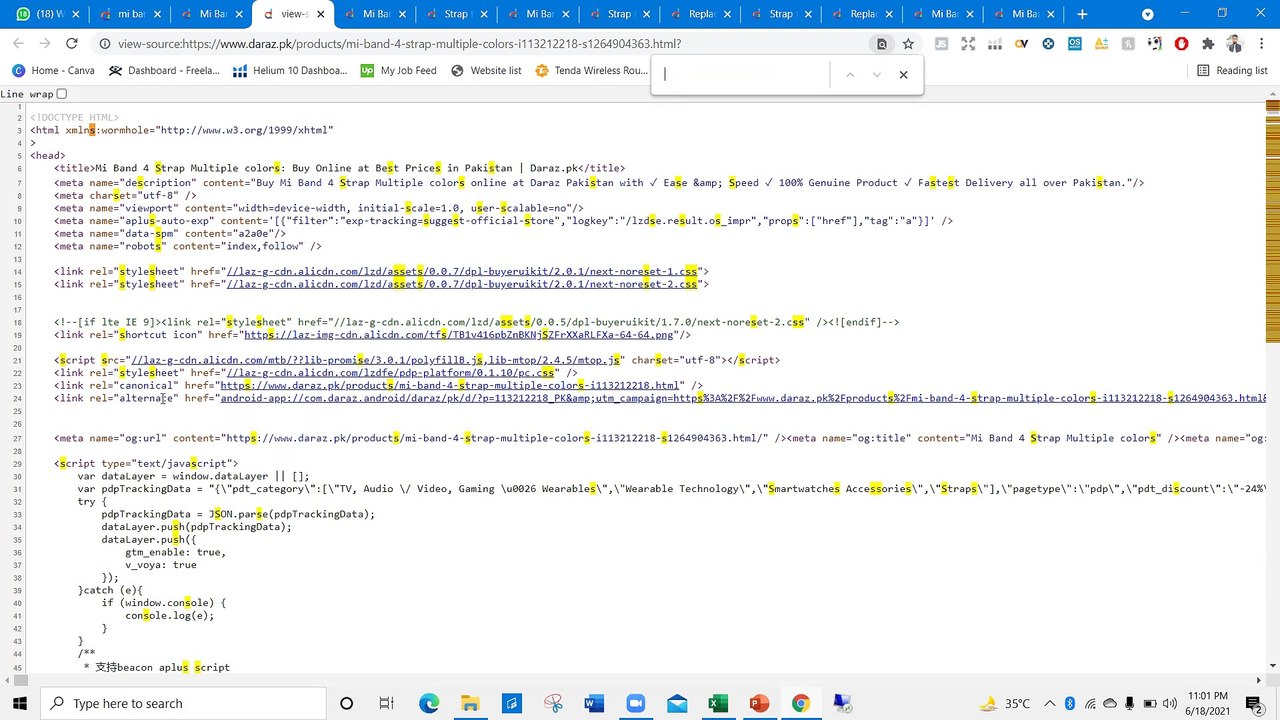1280x720 pixels.
Task: Open the polyfillB.js script src link
Action: click(376, 360)
